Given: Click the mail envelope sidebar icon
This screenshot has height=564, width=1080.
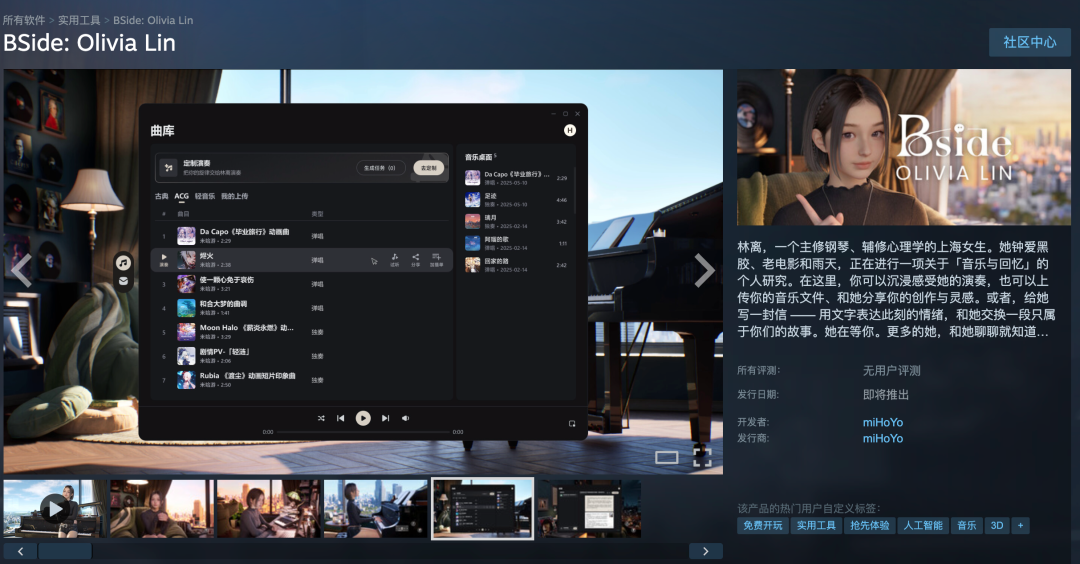Looking at the screenshot, I should click(x=123, y=281).
